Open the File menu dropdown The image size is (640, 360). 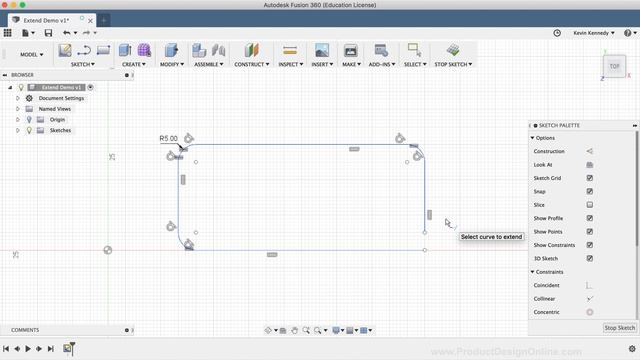[28, 33]
